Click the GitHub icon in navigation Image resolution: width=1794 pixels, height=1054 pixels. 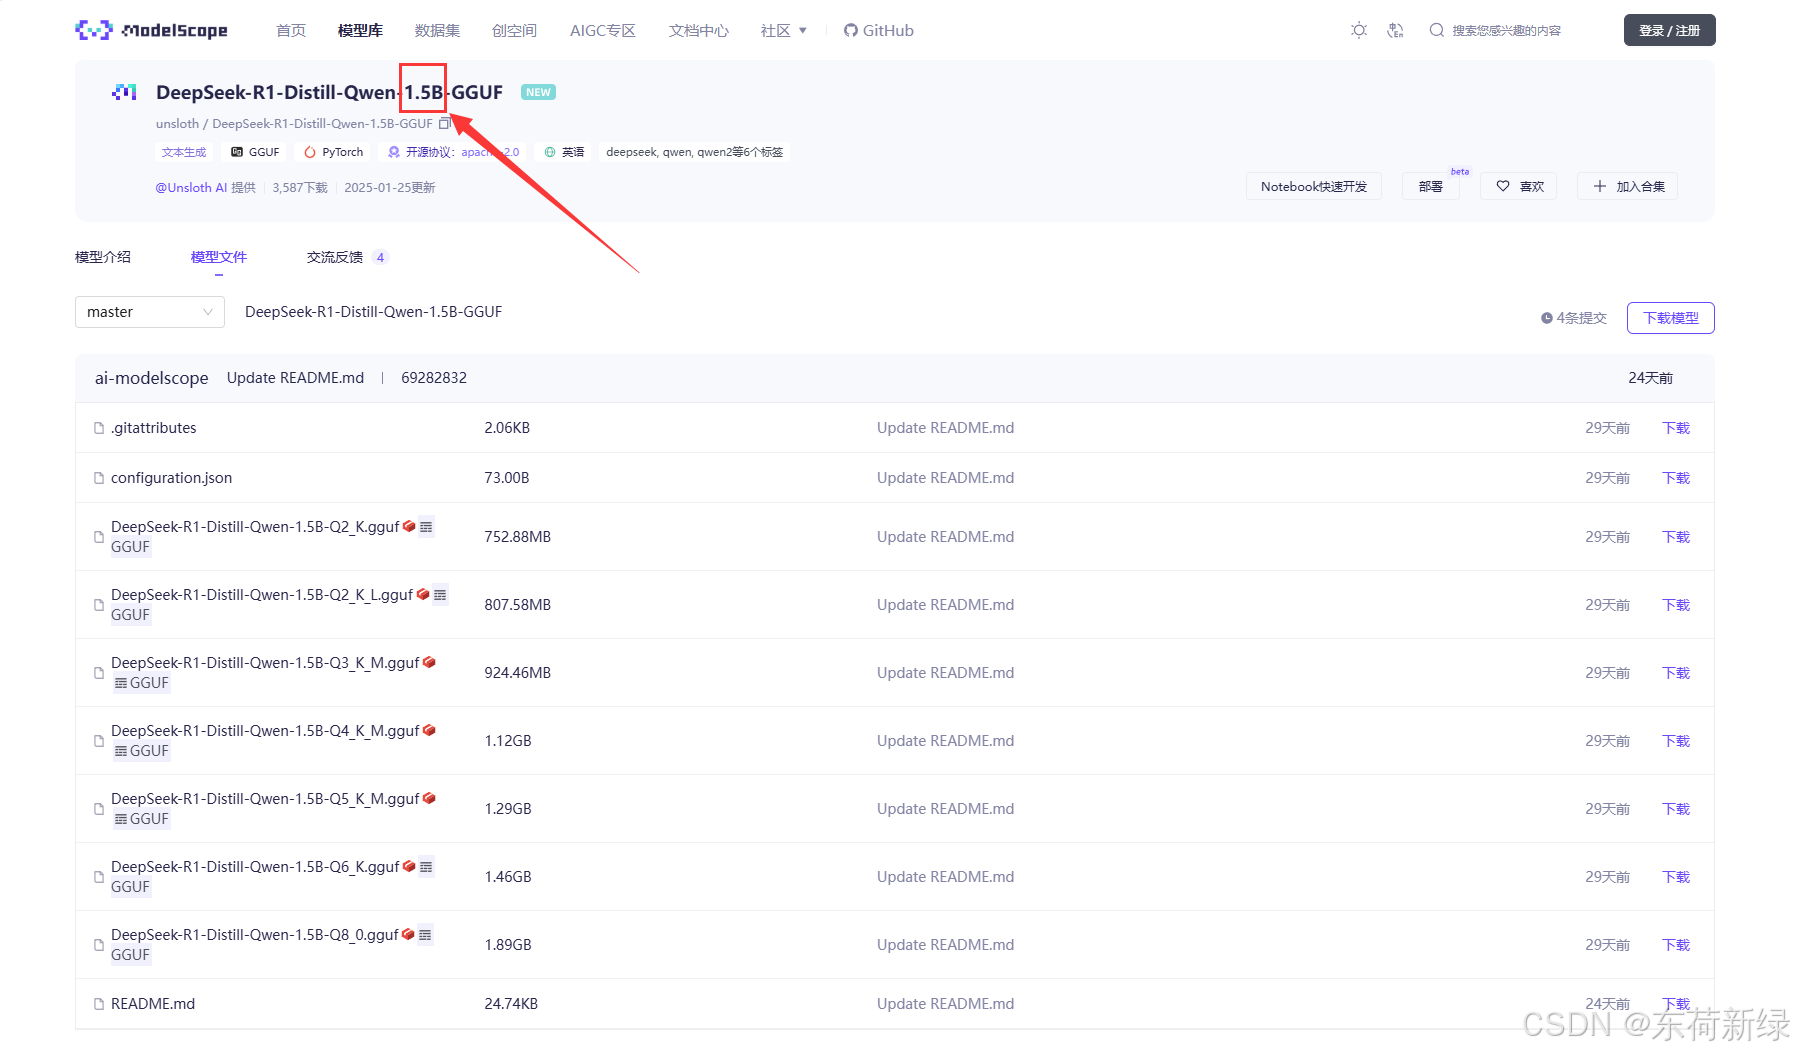tap(851, 30)
